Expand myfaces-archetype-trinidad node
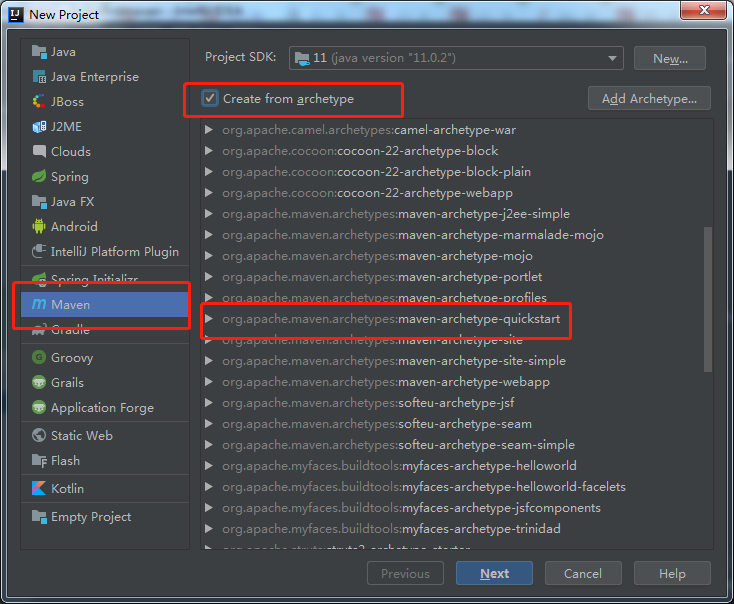This screenshot has height=604, width=734. pyautogui.click(x=209, y=529)
